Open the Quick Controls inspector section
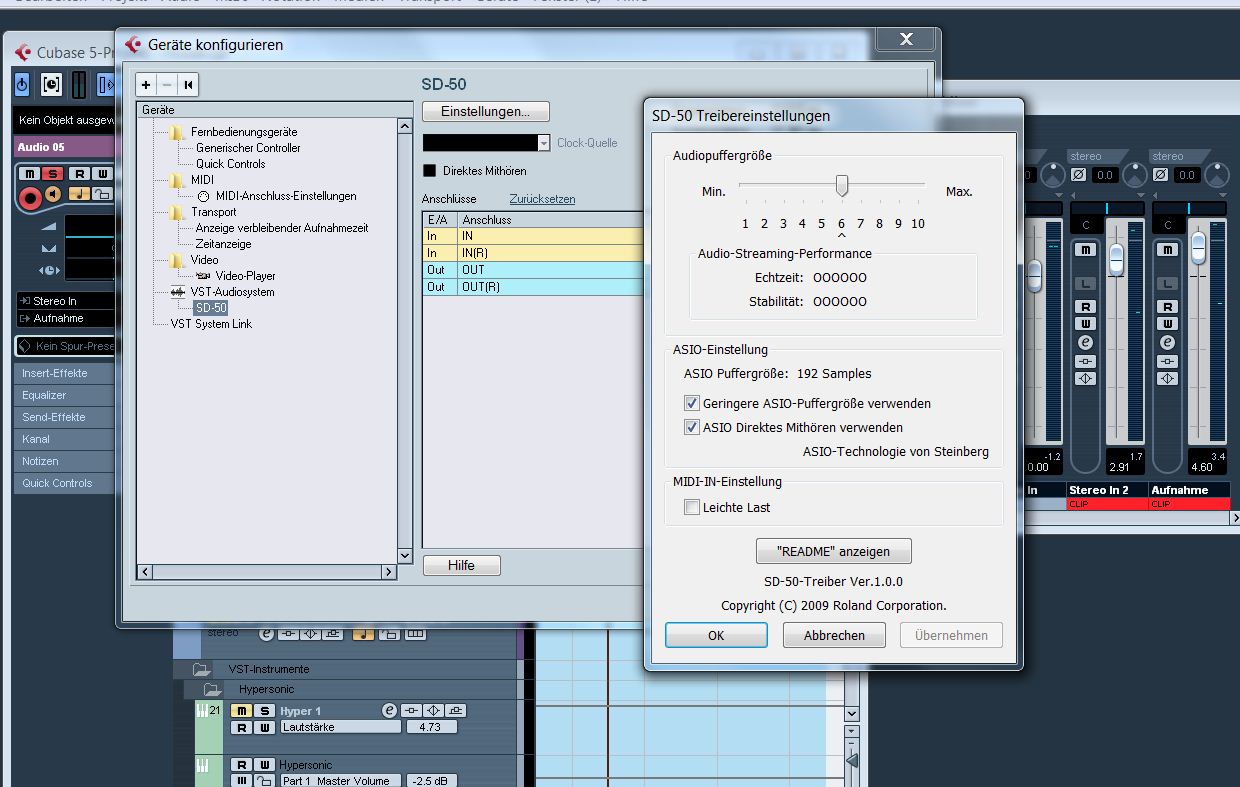This screenshot has width=1240, height=787. pyautogui.click(x=66, y=483)
